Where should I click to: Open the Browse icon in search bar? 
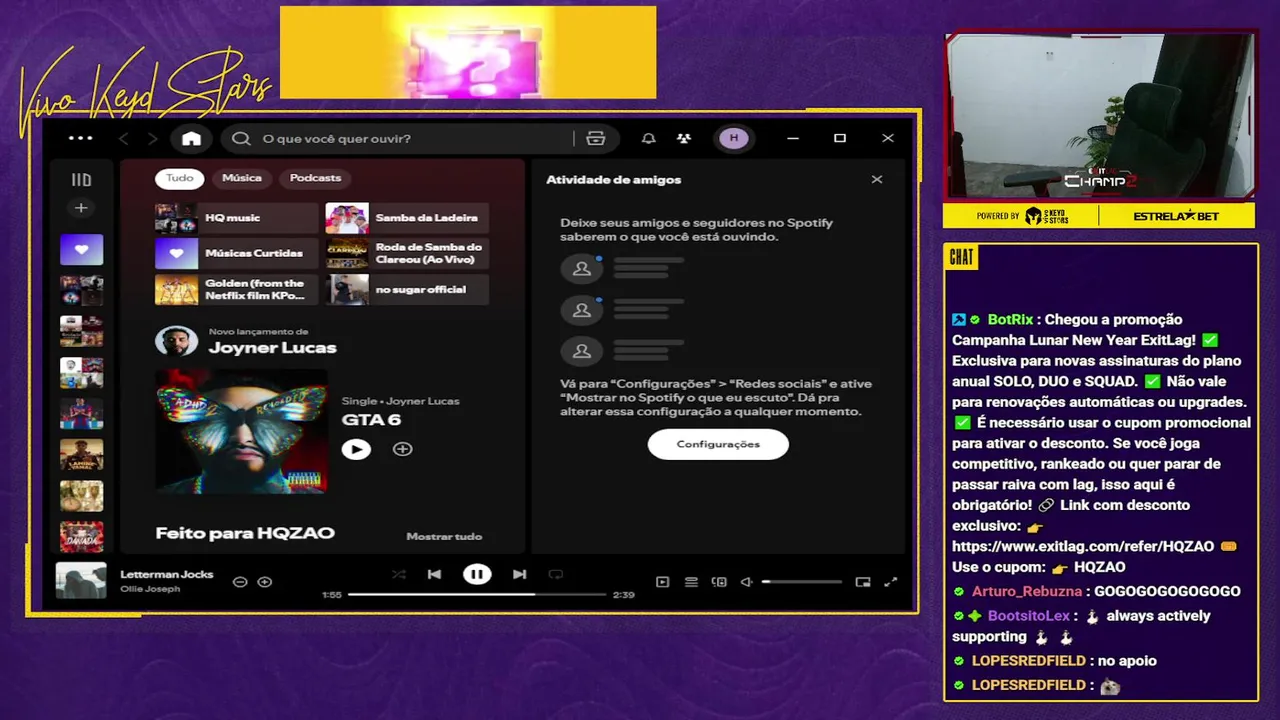point(596,138)
